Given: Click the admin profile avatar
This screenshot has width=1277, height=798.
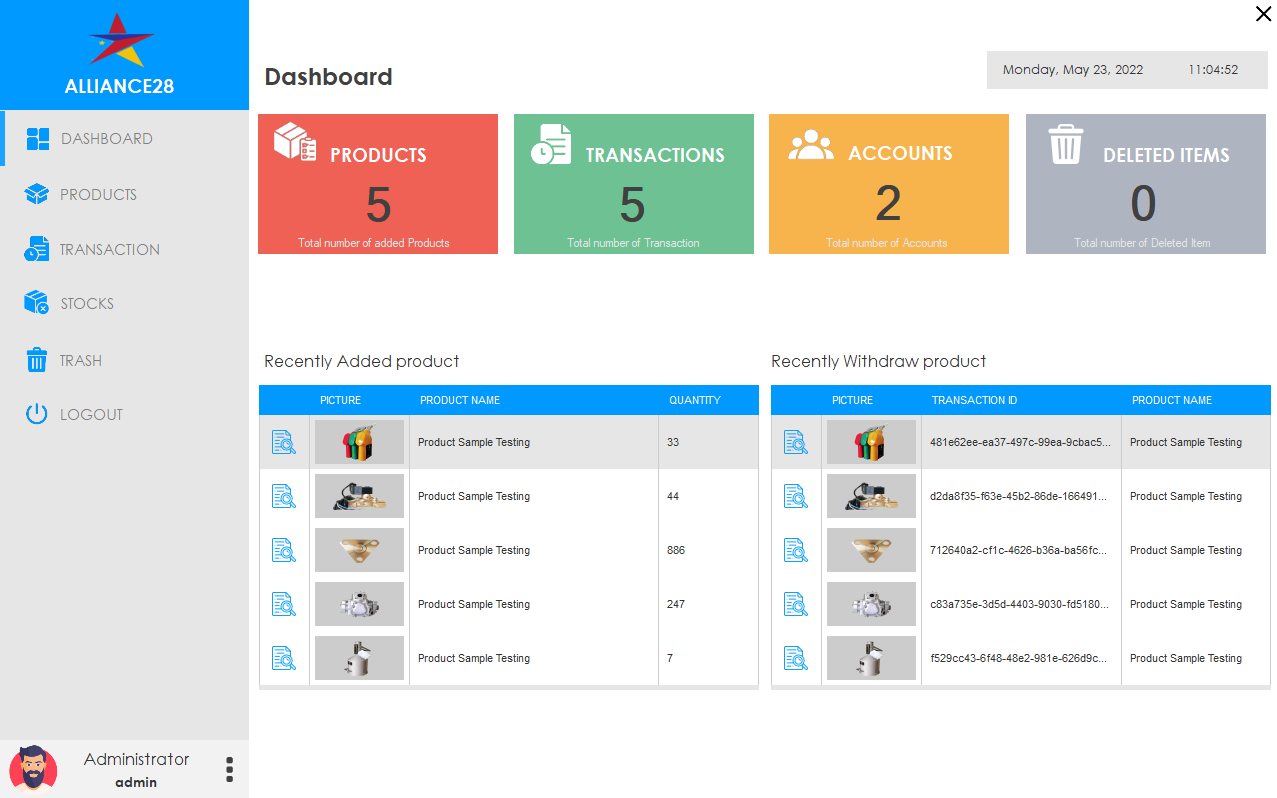Looking at the screenshot, I should click(x=33, y=768).
